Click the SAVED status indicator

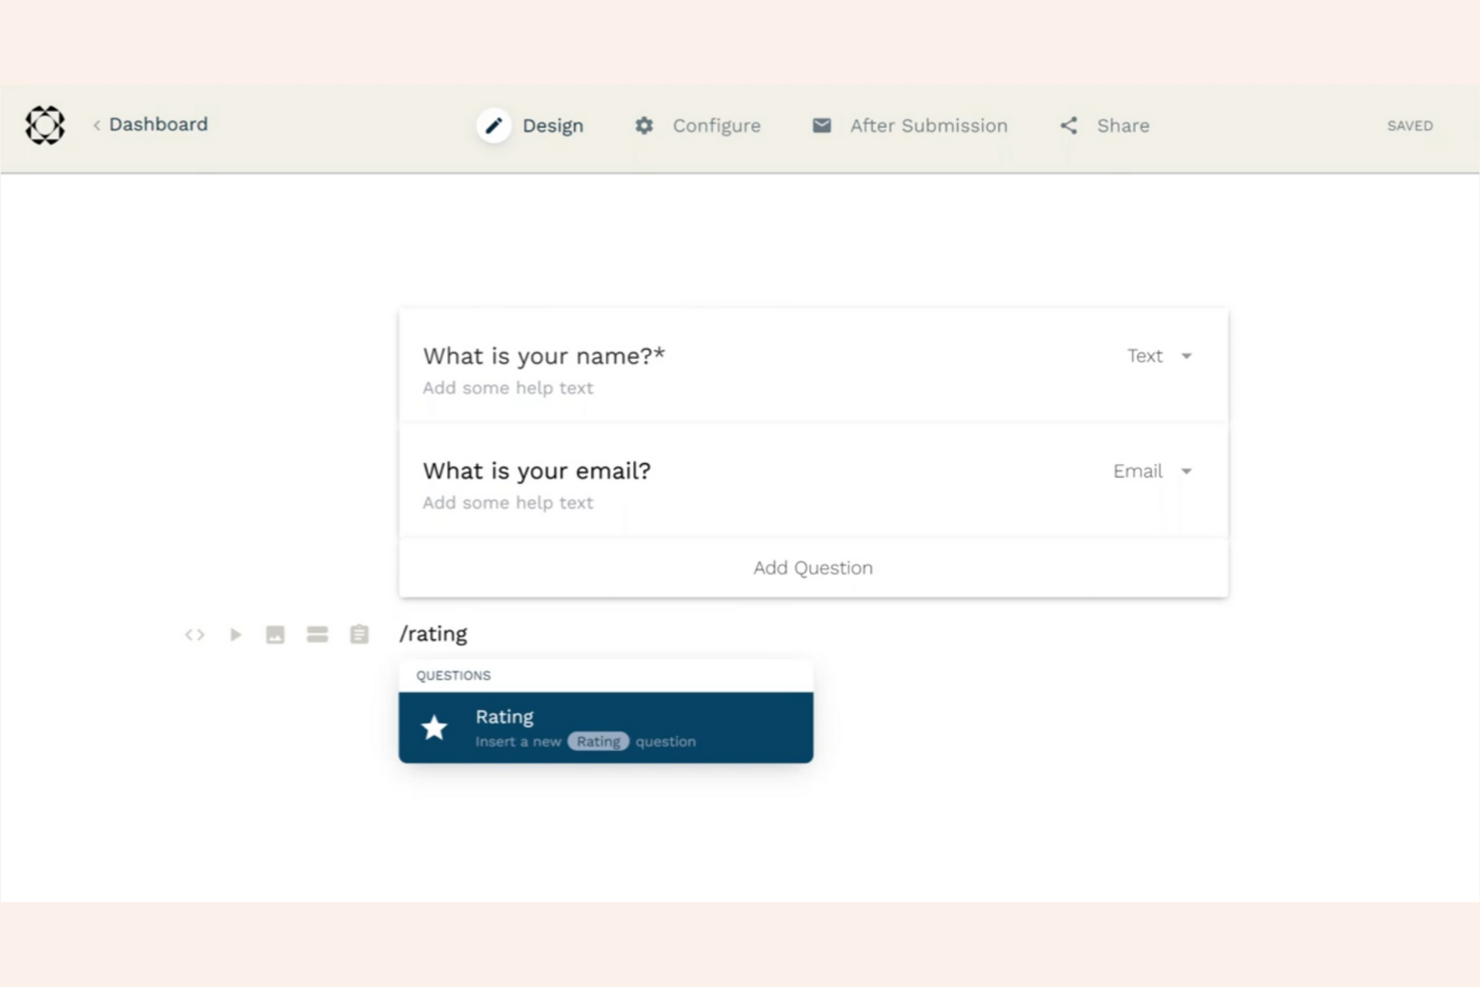(x=1409, y=125)
